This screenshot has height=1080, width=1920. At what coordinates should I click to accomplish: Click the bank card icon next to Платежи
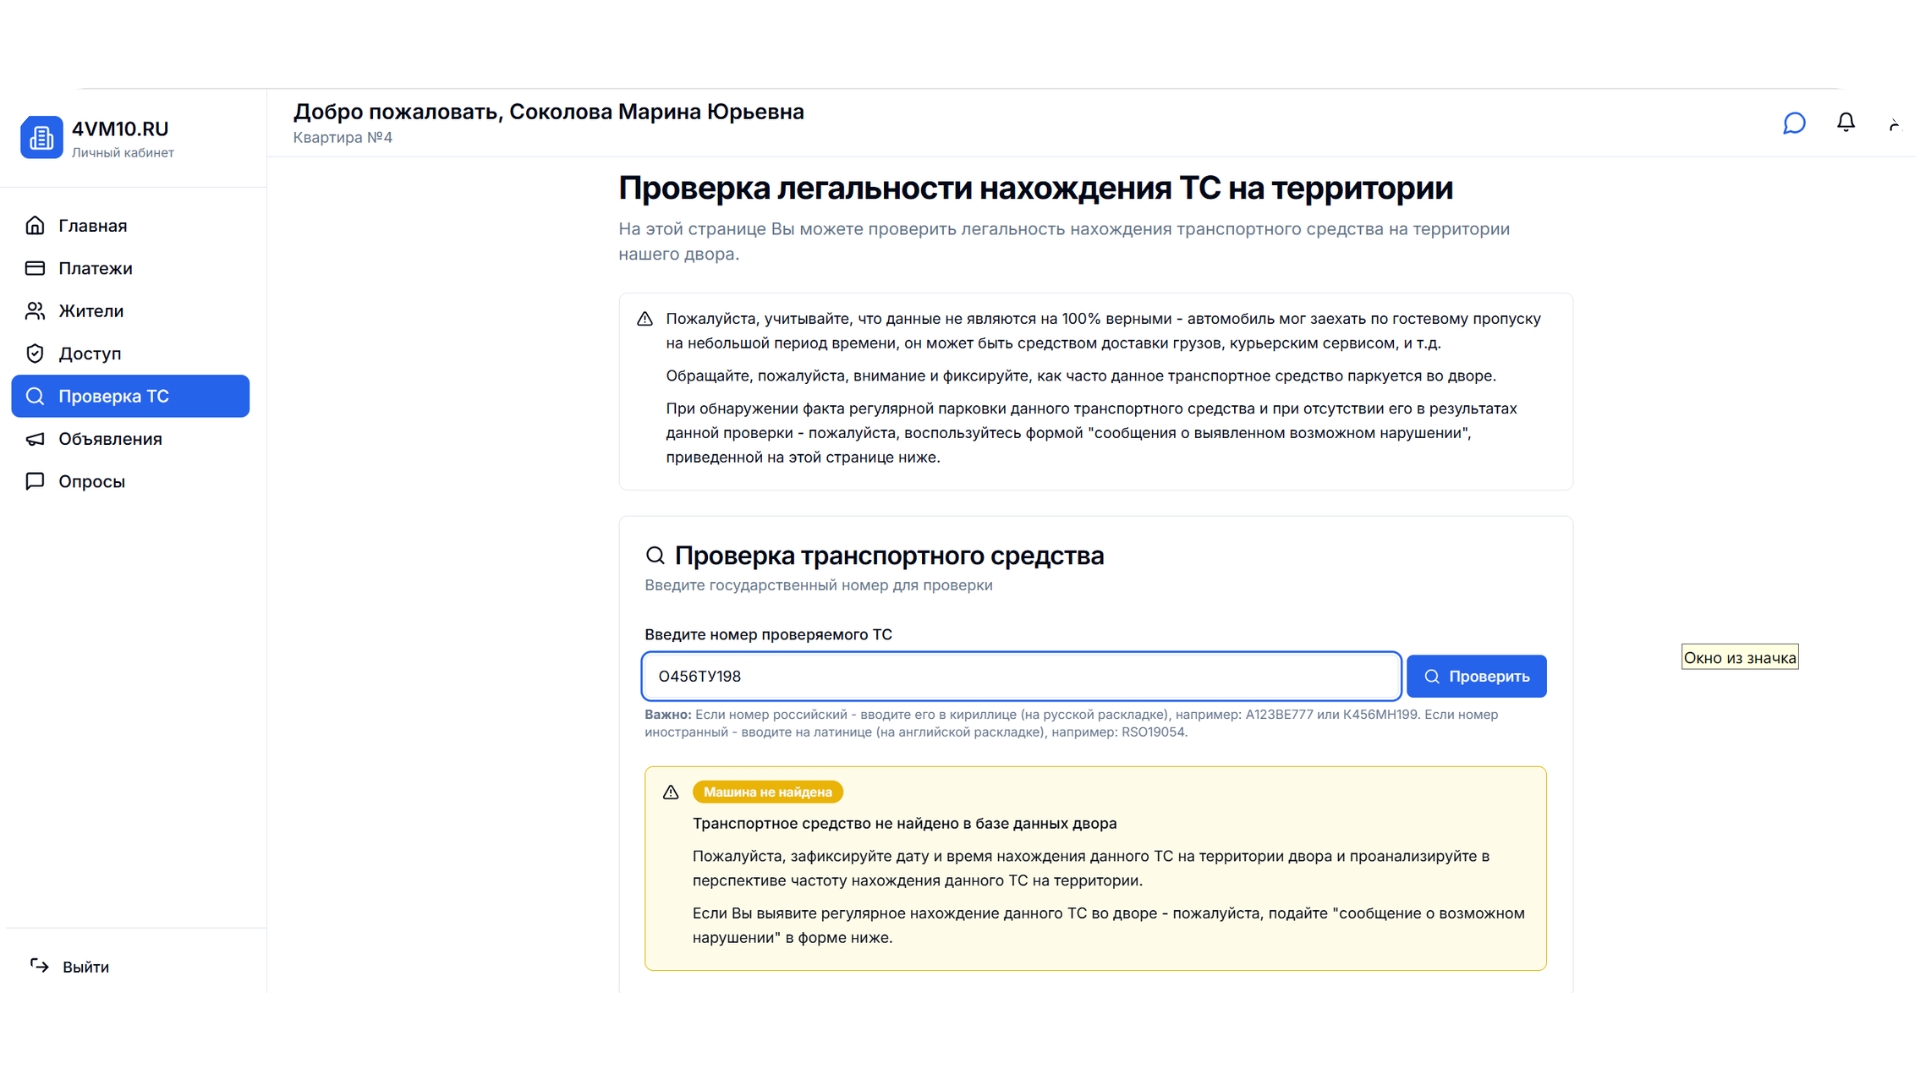click(x=35, y=268)
